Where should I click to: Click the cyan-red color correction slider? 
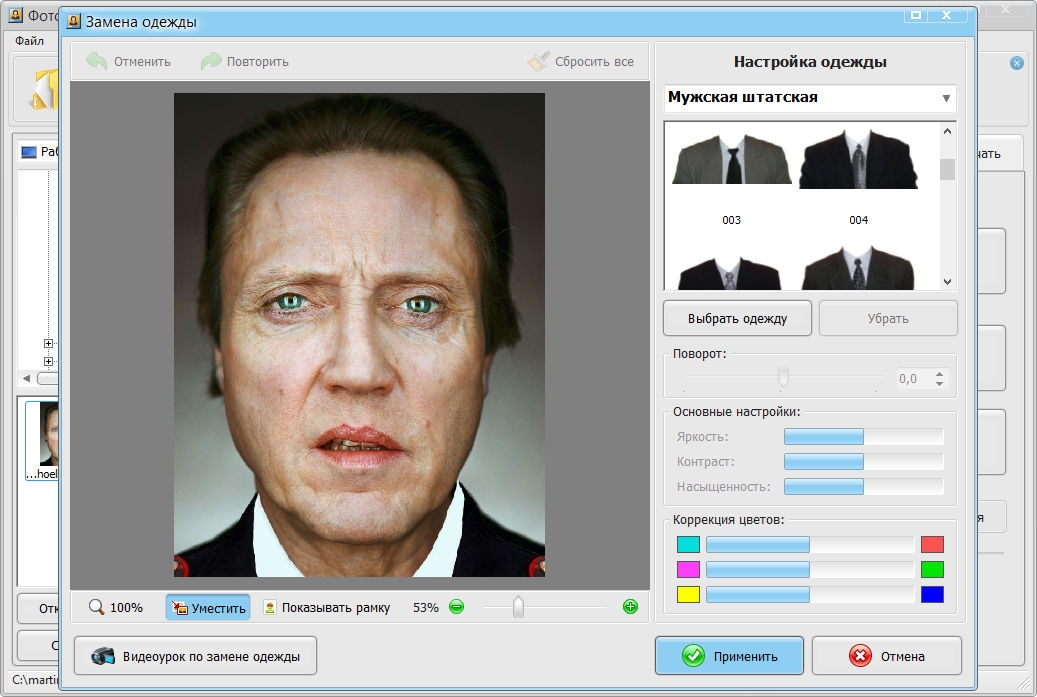[x=810, y=544]
